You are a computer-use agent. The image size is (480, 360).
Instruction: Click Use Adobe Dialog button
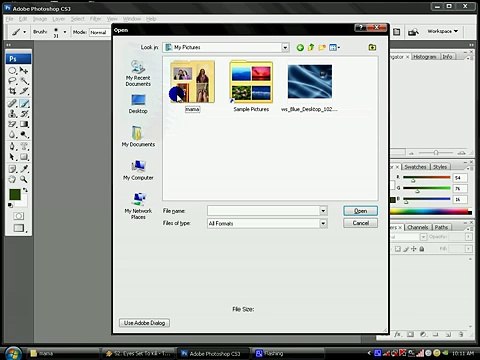pos(144,323)
